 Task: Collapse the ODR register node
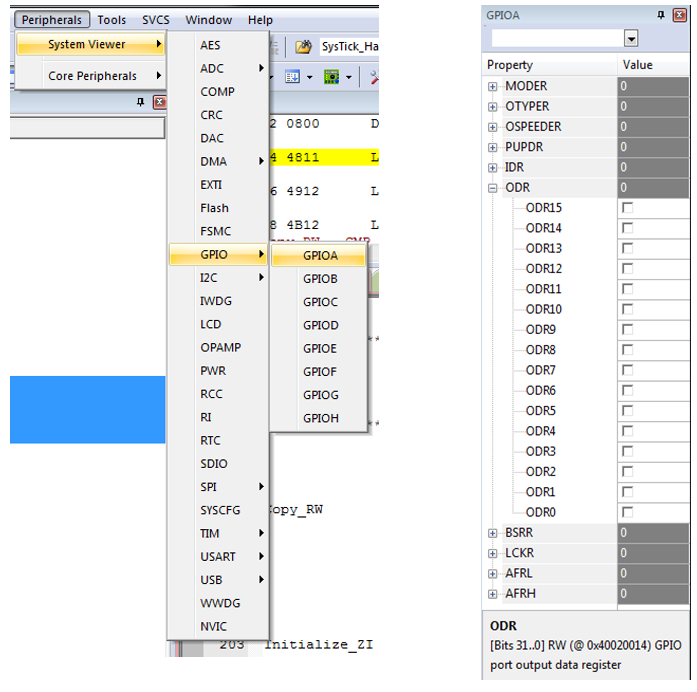(492, 188)
